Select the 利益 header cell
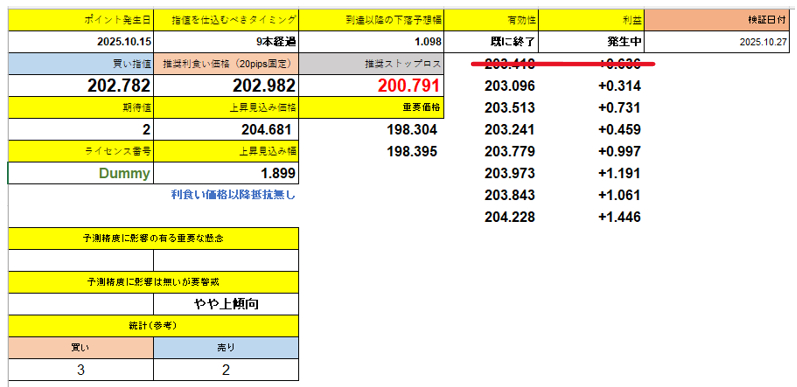This screenshot has height=387, width=797. point(592,20)
